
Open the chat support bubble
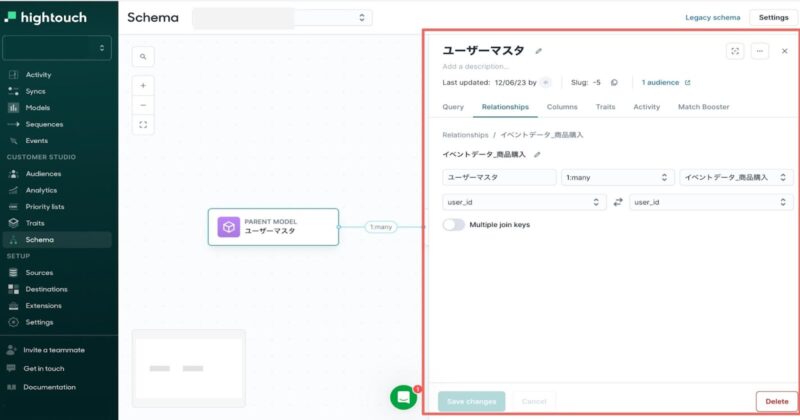tap(404, 397)
